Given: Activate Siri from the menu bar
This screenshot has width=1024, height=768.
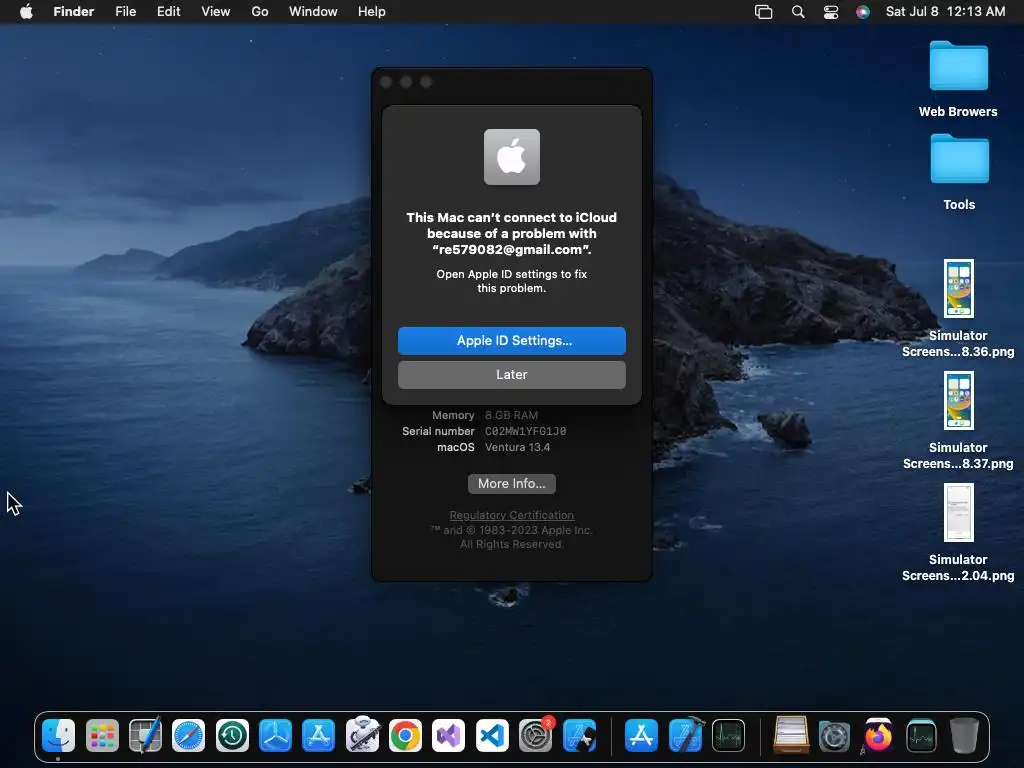Looking at the screenshot, I should (x=863, y=12).
